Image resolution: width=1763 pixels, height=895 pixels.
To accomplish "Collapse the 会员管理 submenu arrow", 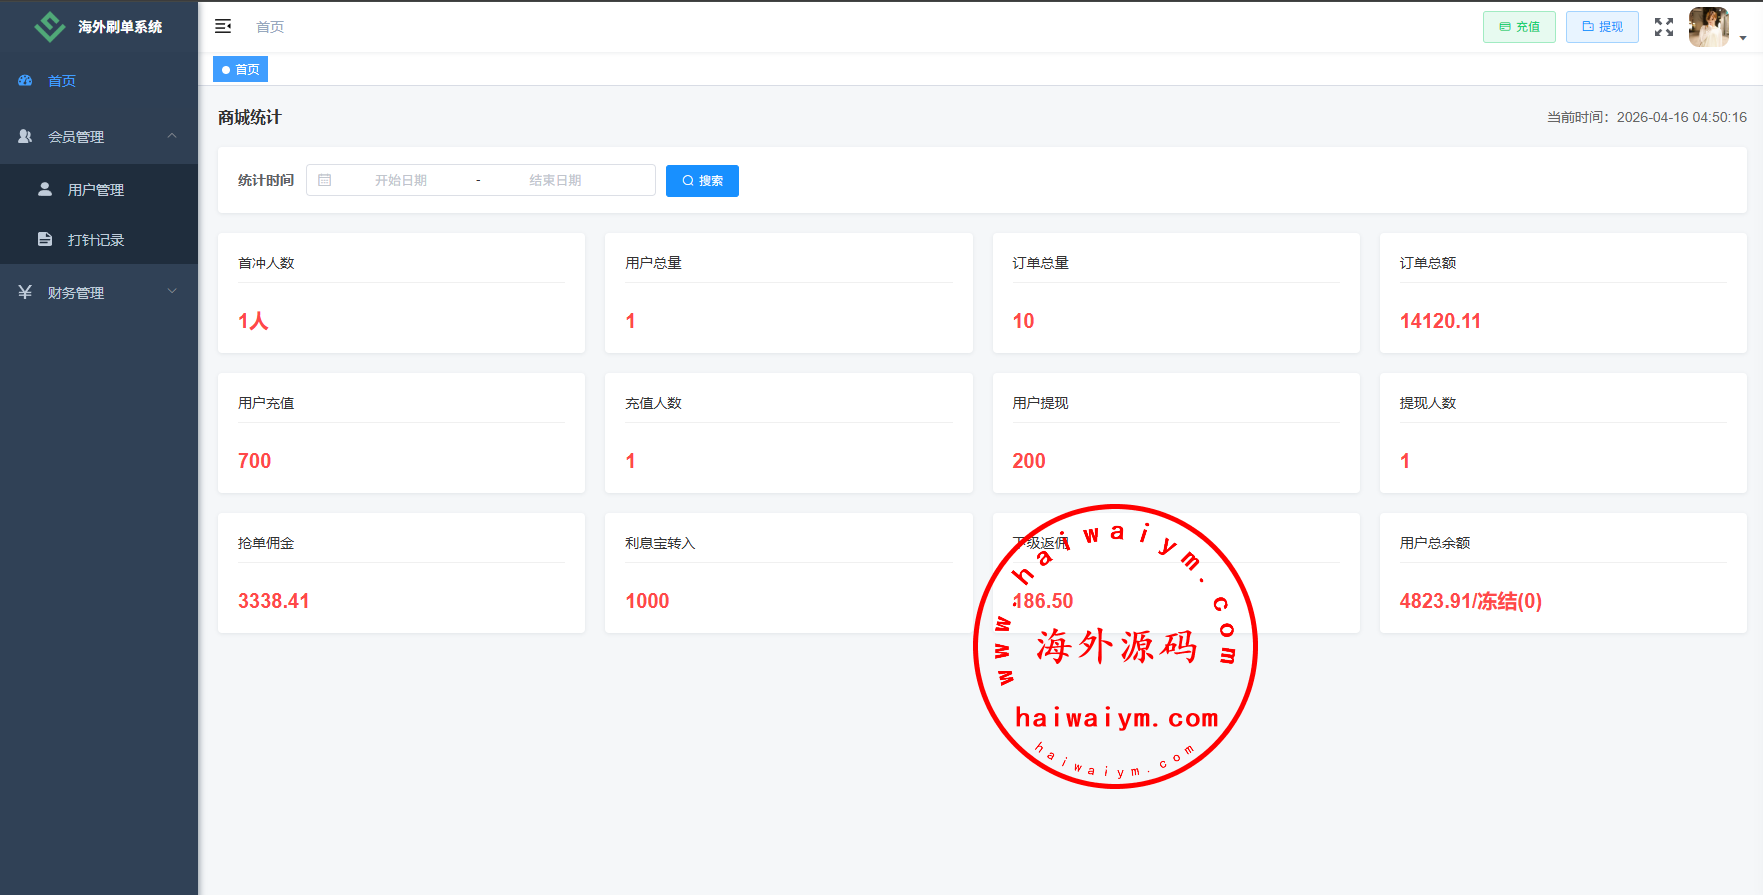I will [x=172, y=136].
